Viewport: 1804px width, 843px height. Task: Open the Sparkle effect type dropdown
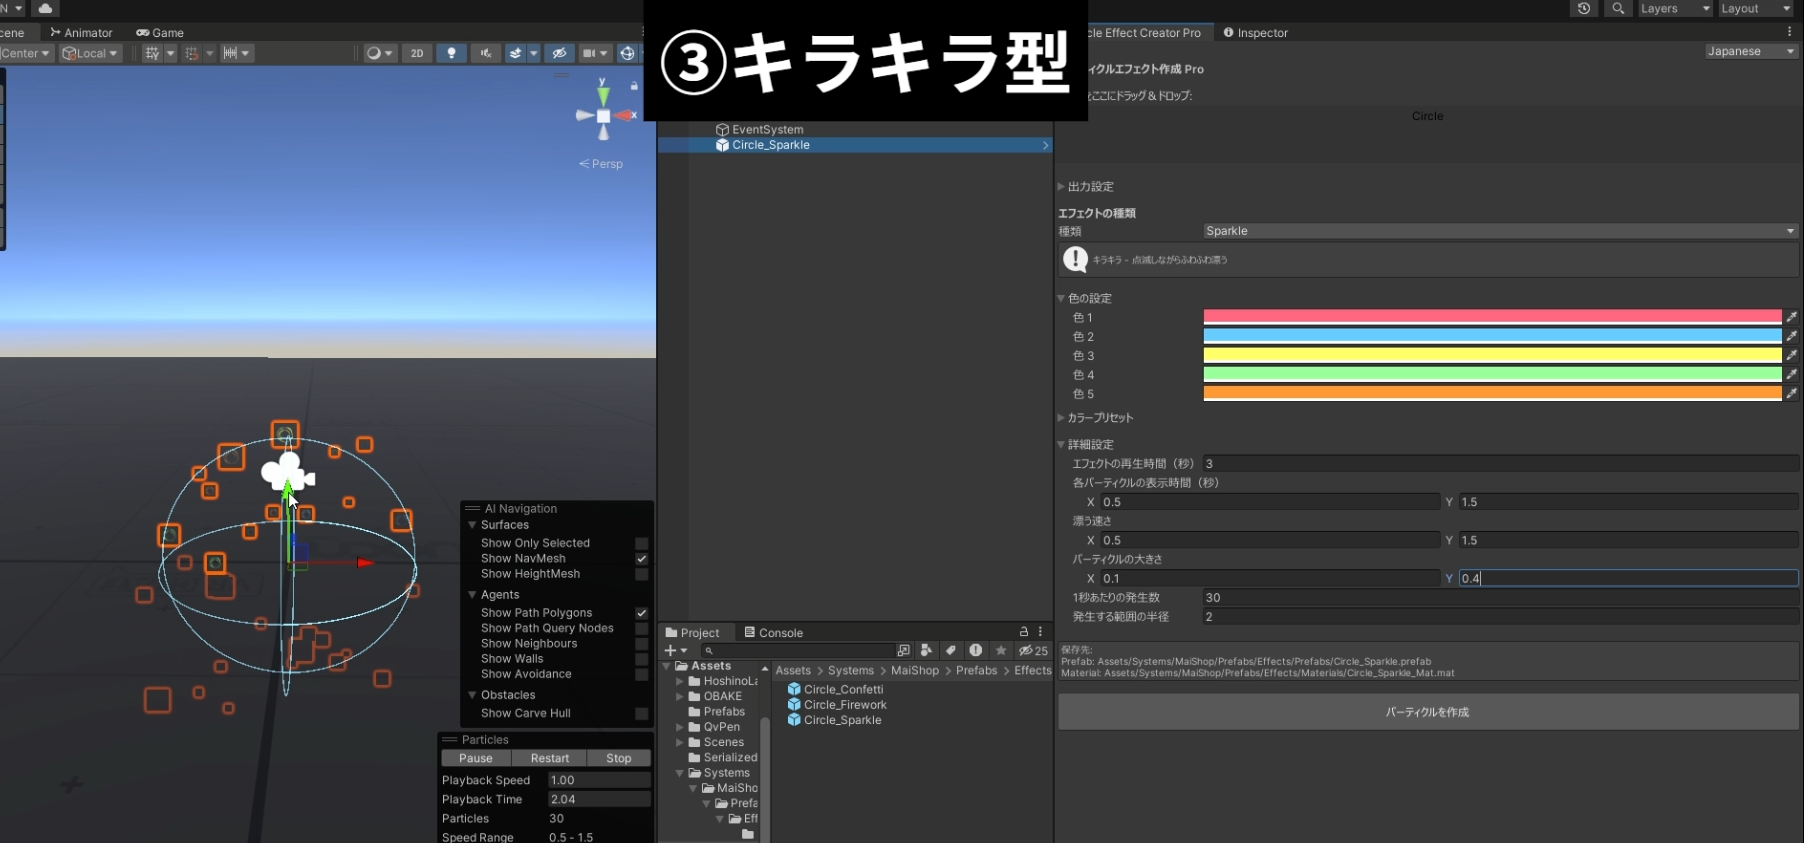tap(1500, 231)
